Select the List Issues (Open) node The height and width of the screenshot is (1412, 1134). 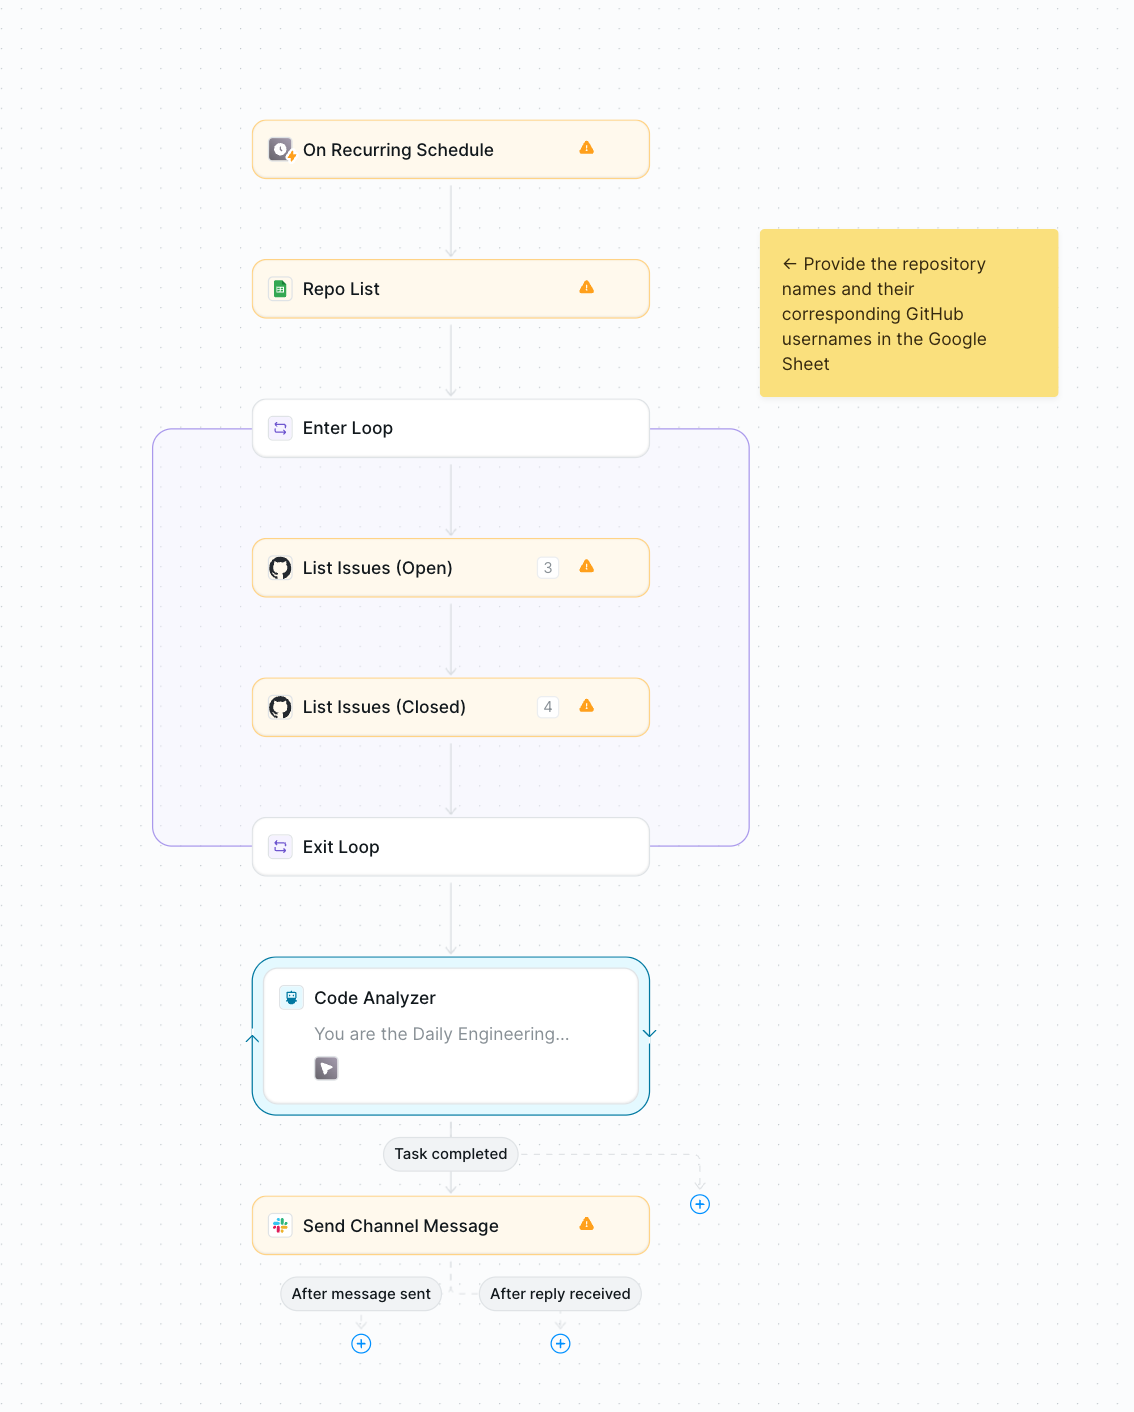click(x=451, y=568)
